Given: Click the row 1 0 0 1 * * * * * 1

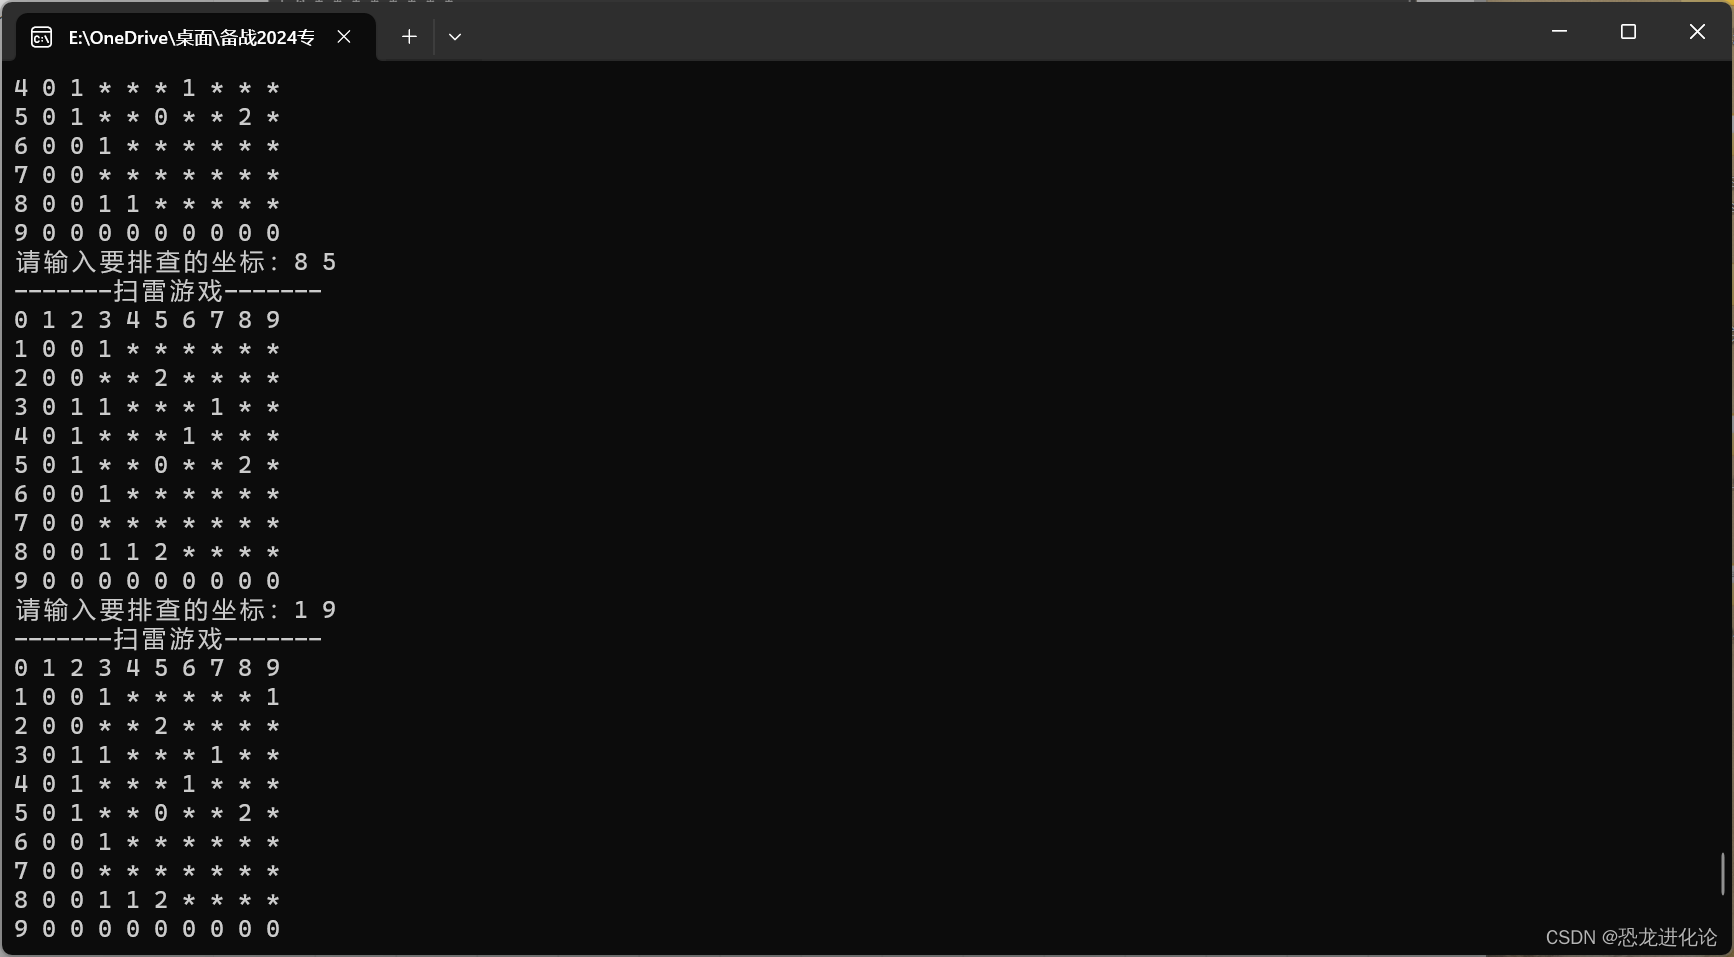Looking at the screenshot, I should click(147, 697).
